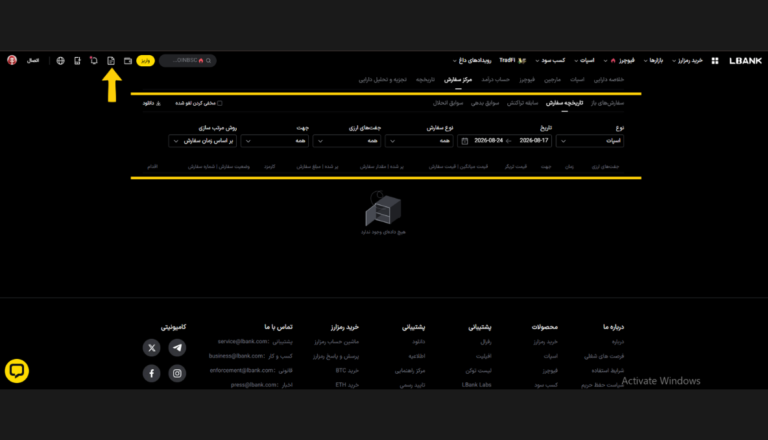Image resolution: width=768 pixels, height=440 pixels.
Task: Expand the نوع dropdown showing اسپات
Action: [x=590, y=141]
